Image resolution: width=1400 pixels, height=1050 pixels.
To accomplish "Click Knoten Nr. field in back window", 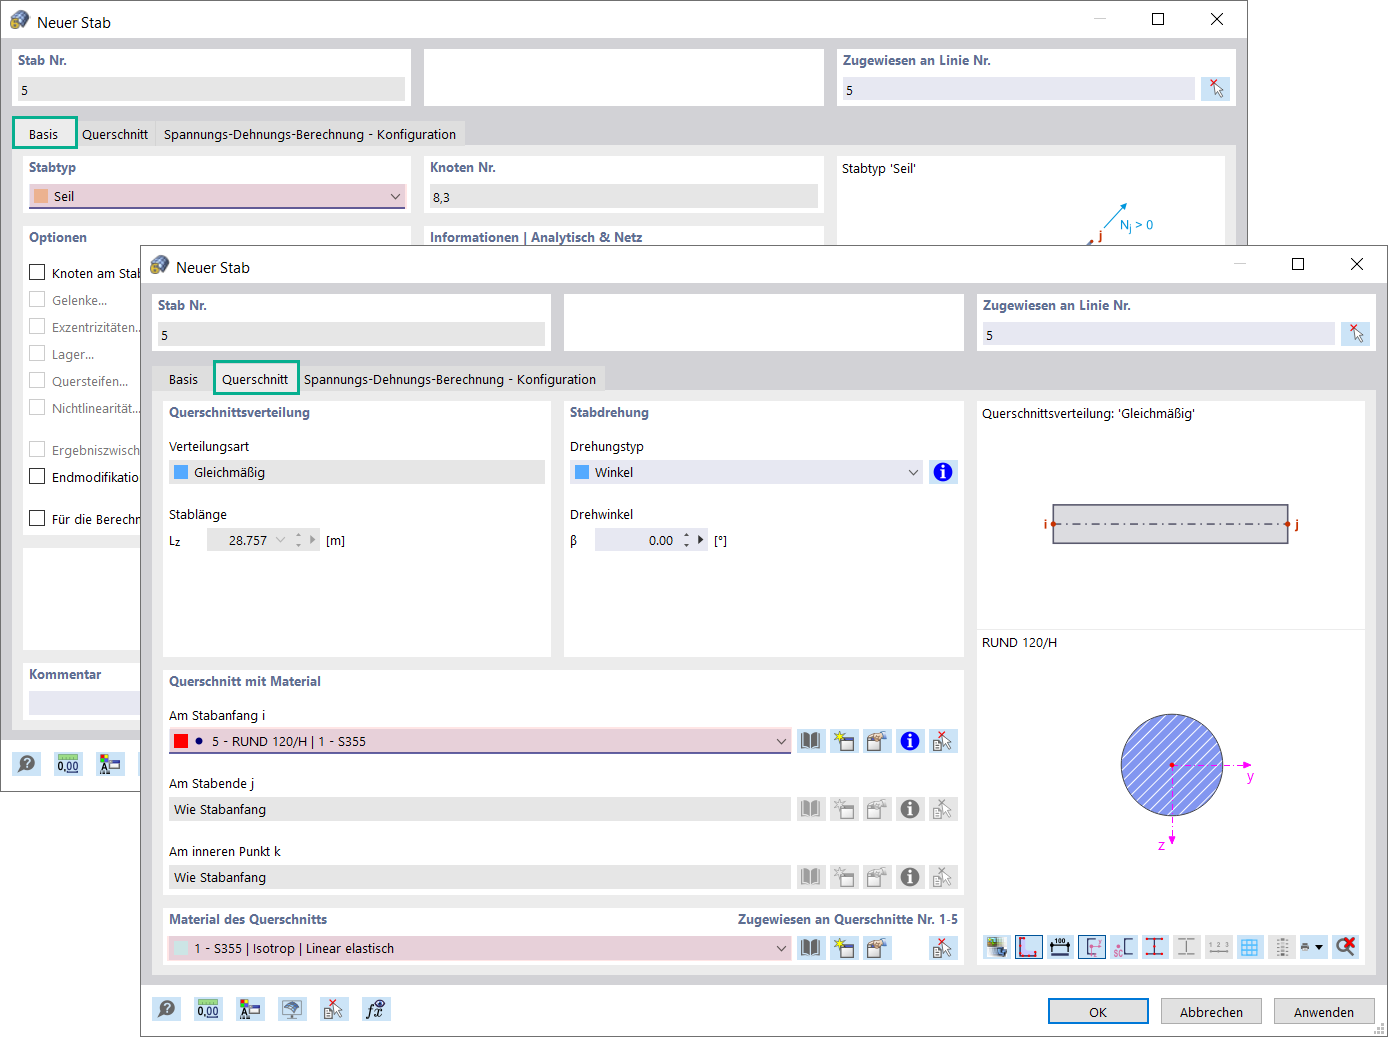I will (623, 196).
